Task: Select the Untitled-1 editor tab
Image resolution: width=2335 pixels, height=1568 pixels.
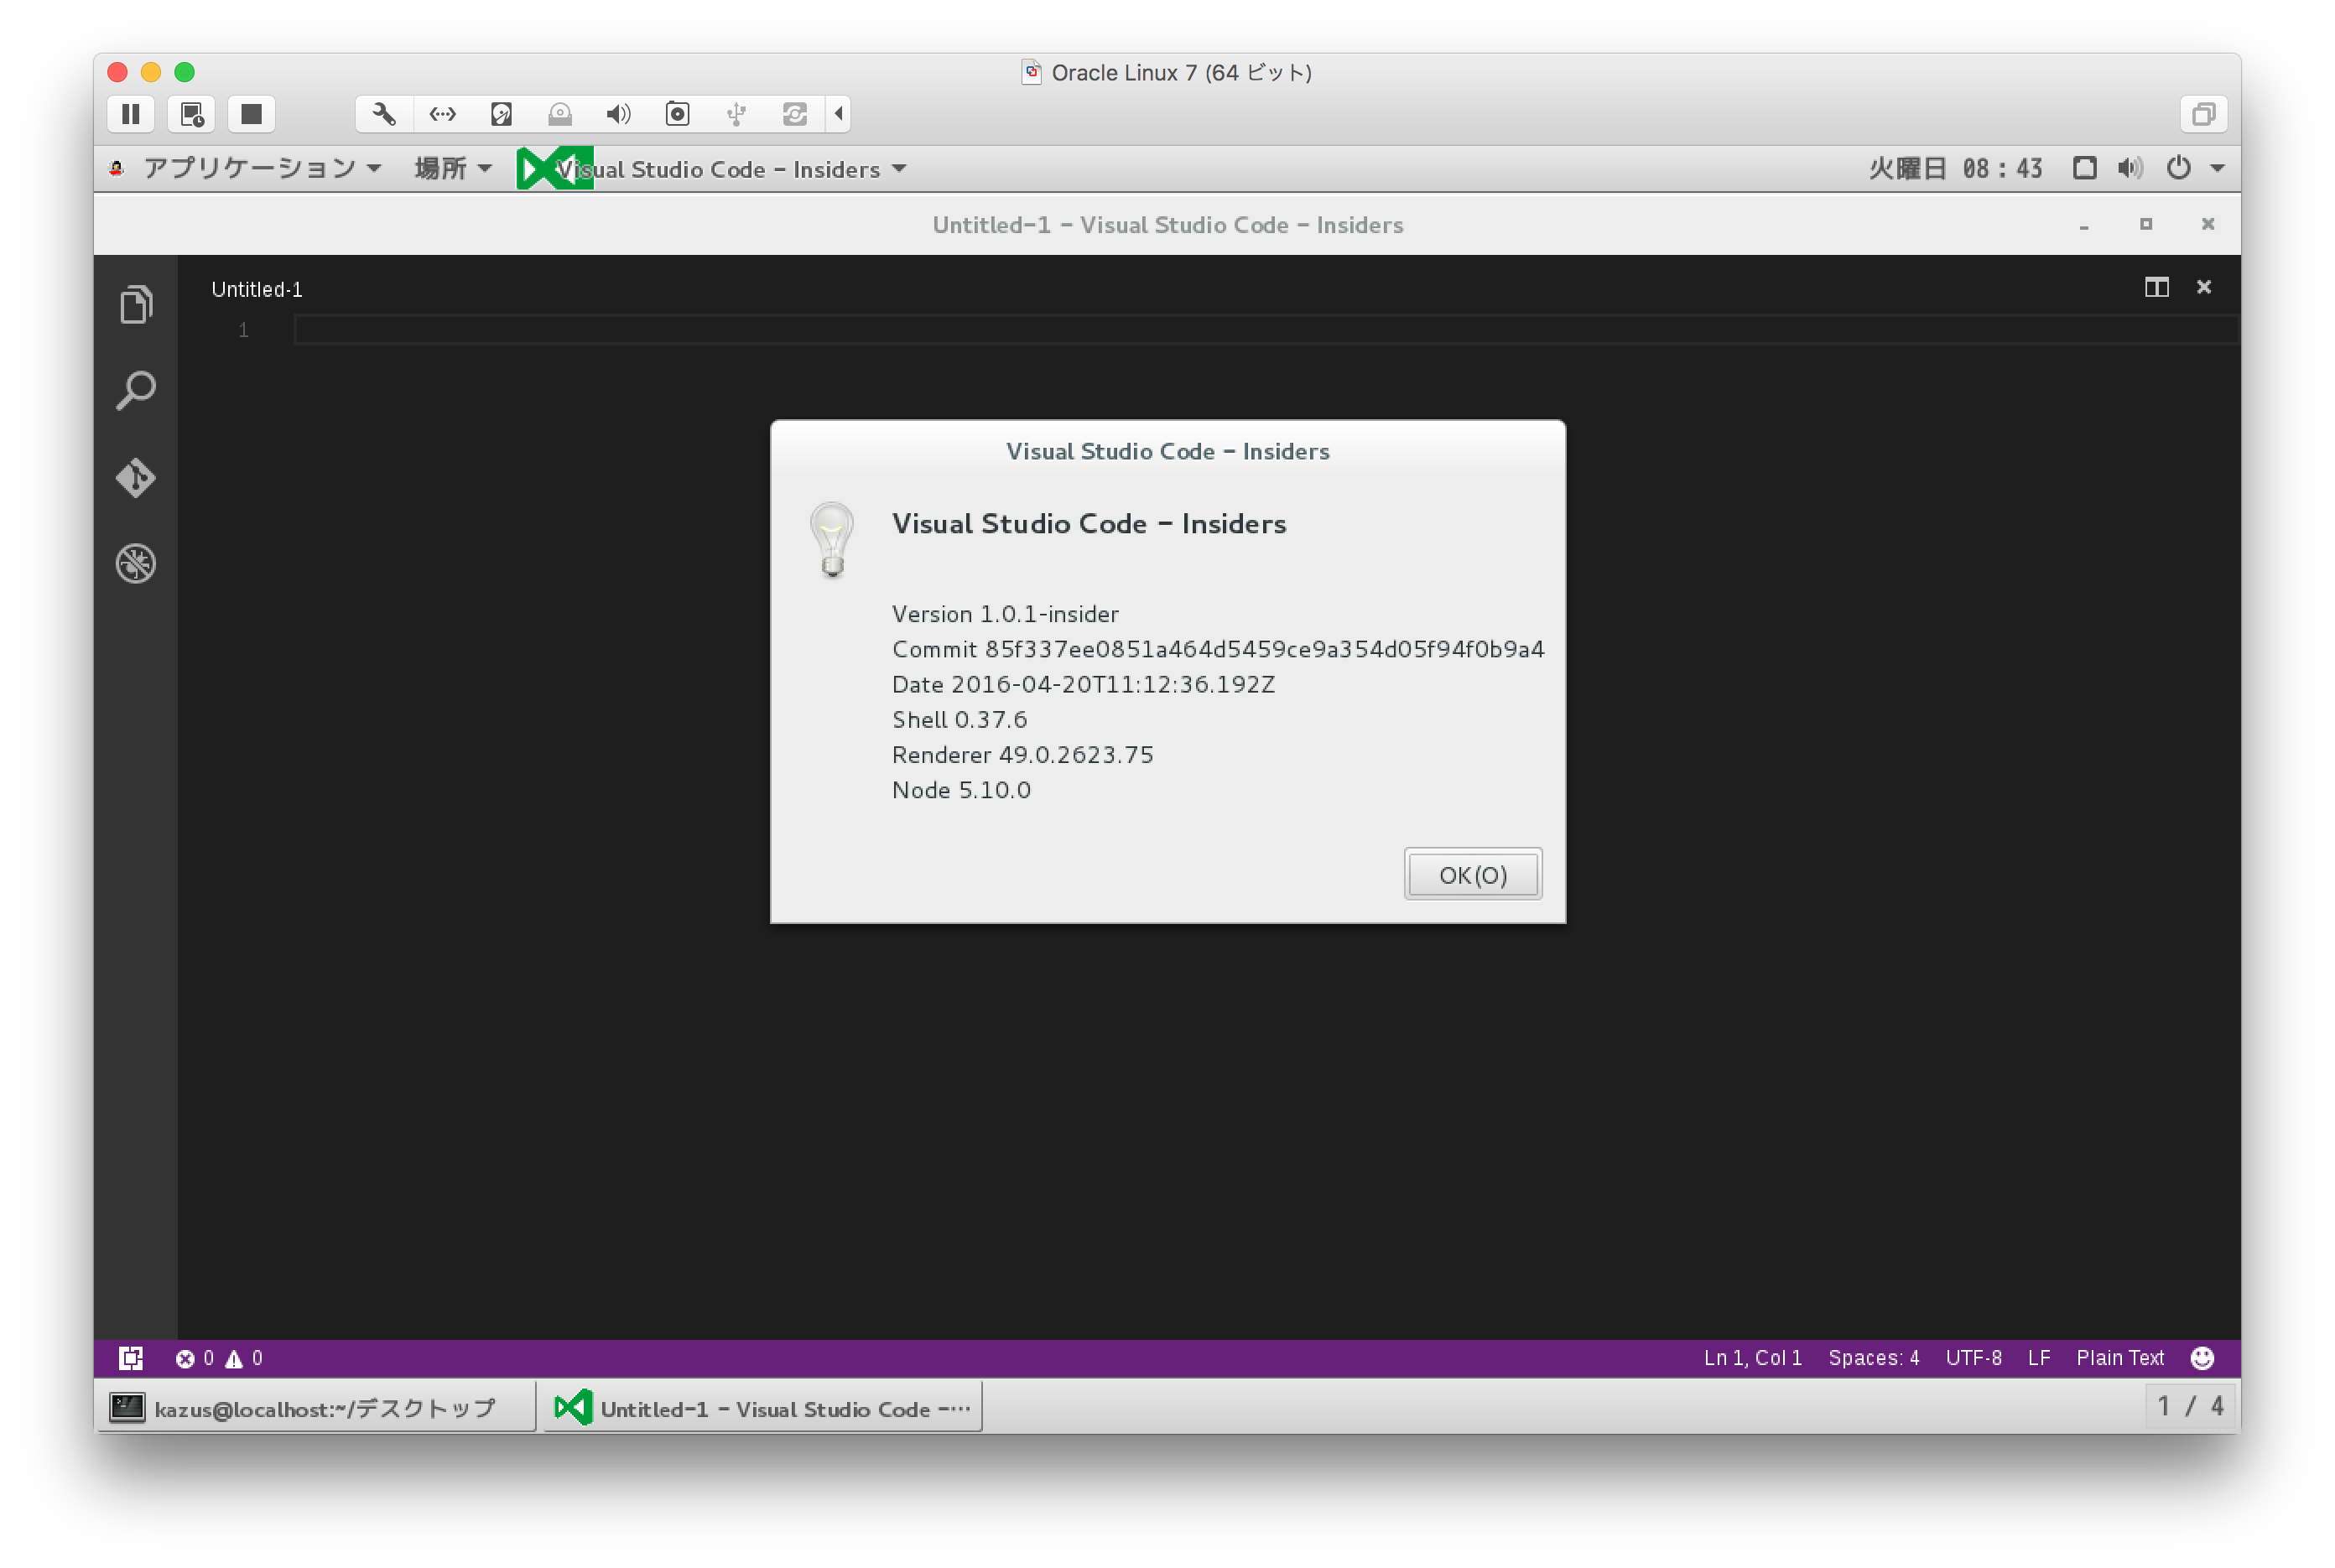Action: coord(257,289)
